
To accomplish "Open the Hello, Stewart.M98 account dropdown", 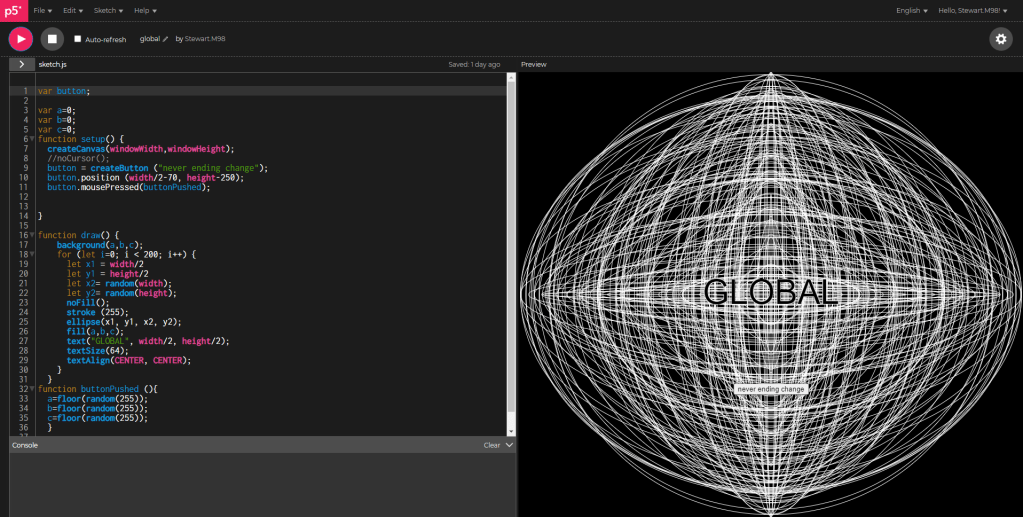I will coord(972,10).
